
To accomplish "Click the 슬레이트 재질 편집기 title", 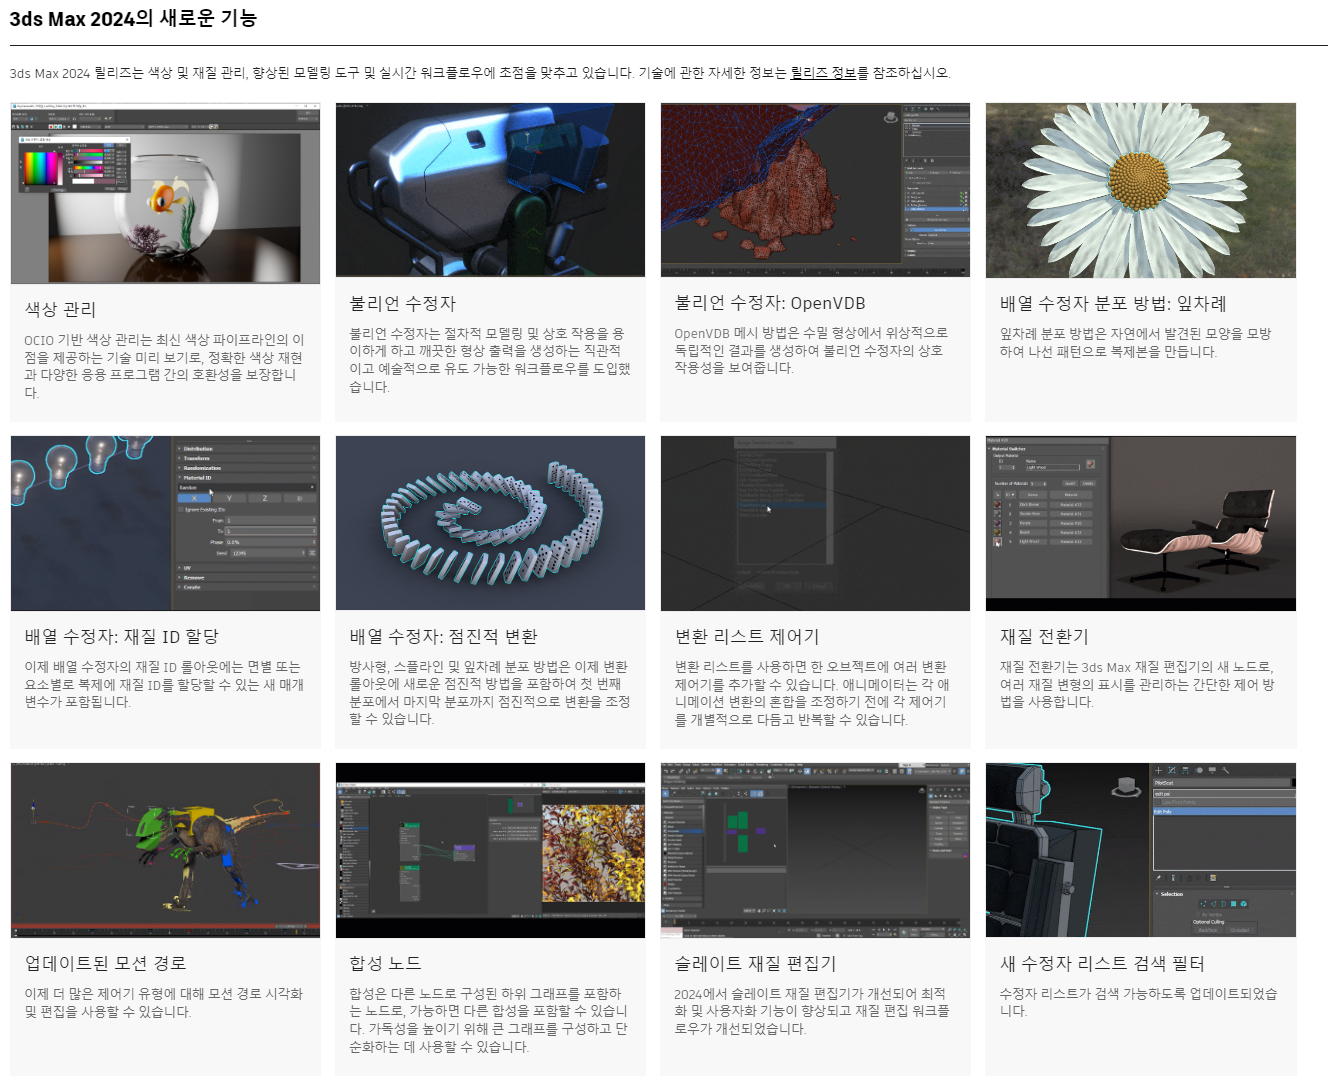I will tap(755, 963).
